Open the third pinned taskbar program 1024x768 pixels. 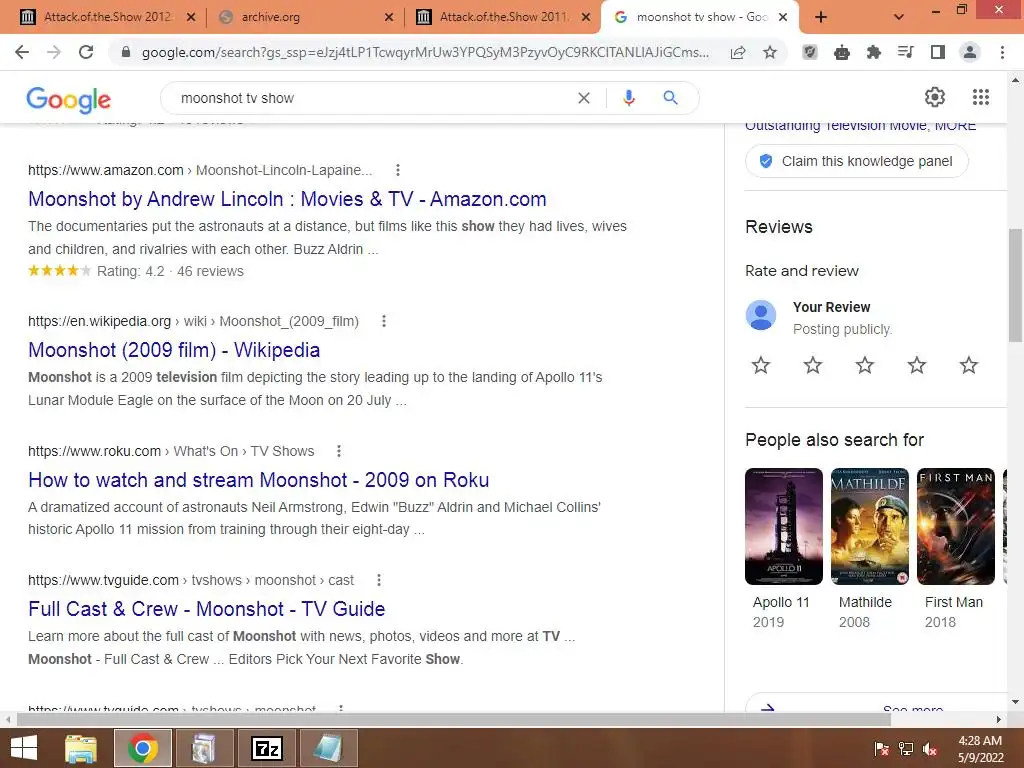point(204,748)
